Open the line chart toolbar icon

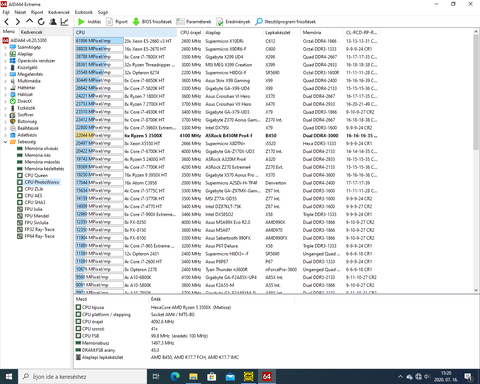(x=64, y=22)
